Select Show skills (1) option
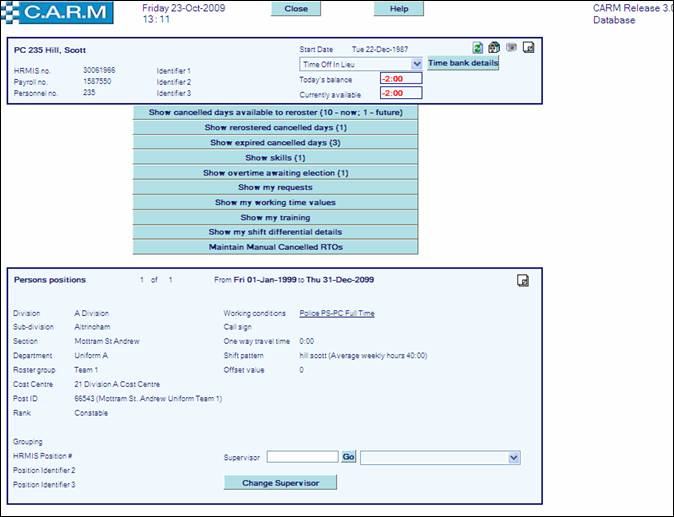Viewport: 674px width, 517px height. point(275,158)
